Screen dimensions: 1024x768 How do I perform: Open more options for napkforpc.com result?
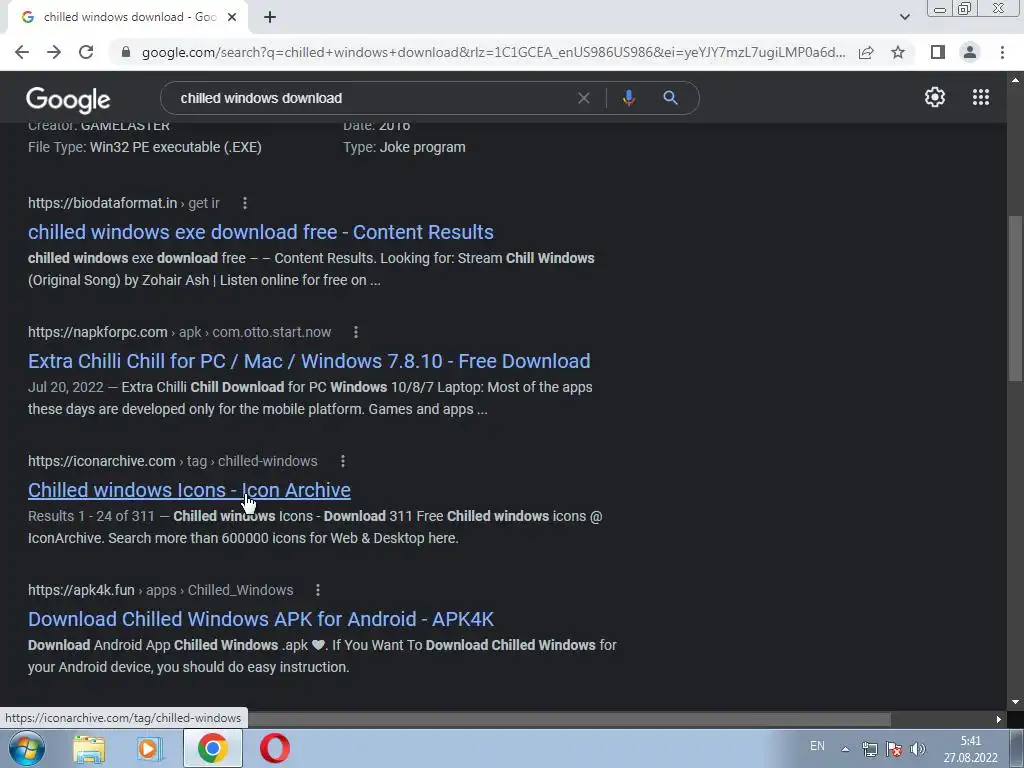(356, 332)
